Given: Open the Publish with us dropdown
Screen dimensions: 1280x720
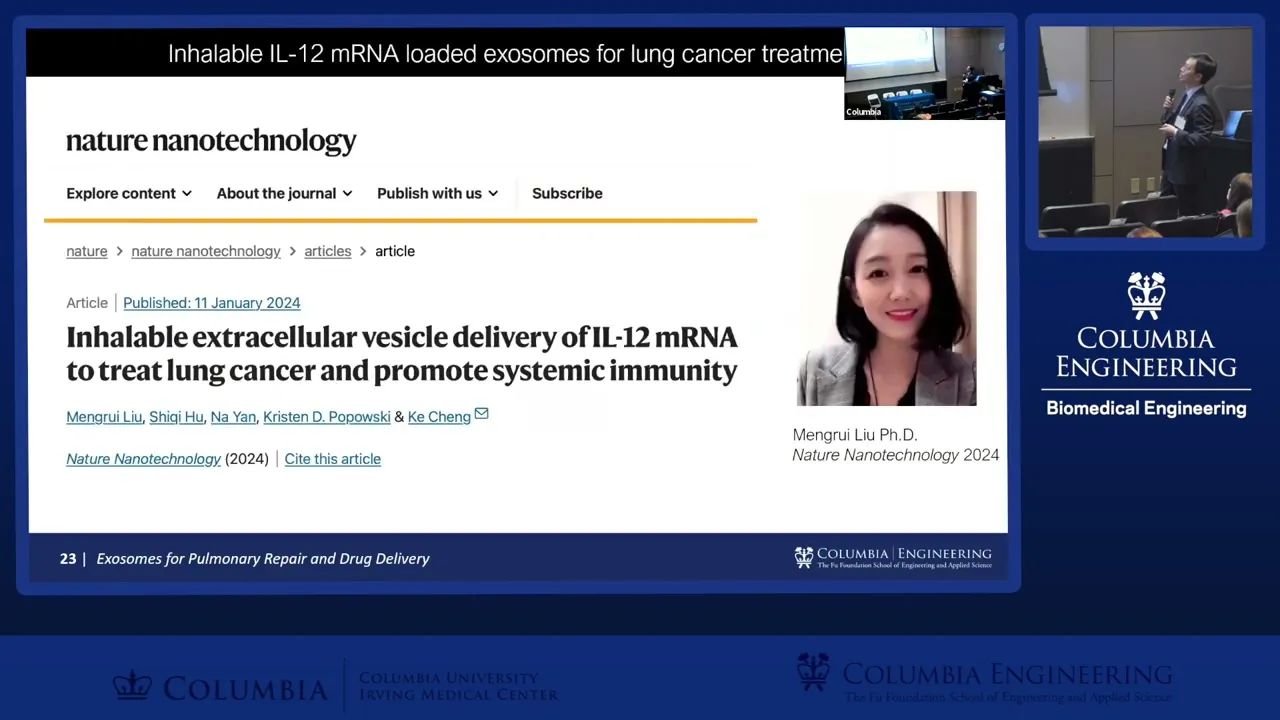Looking at the screenshot, I should (x=437, y=193).
